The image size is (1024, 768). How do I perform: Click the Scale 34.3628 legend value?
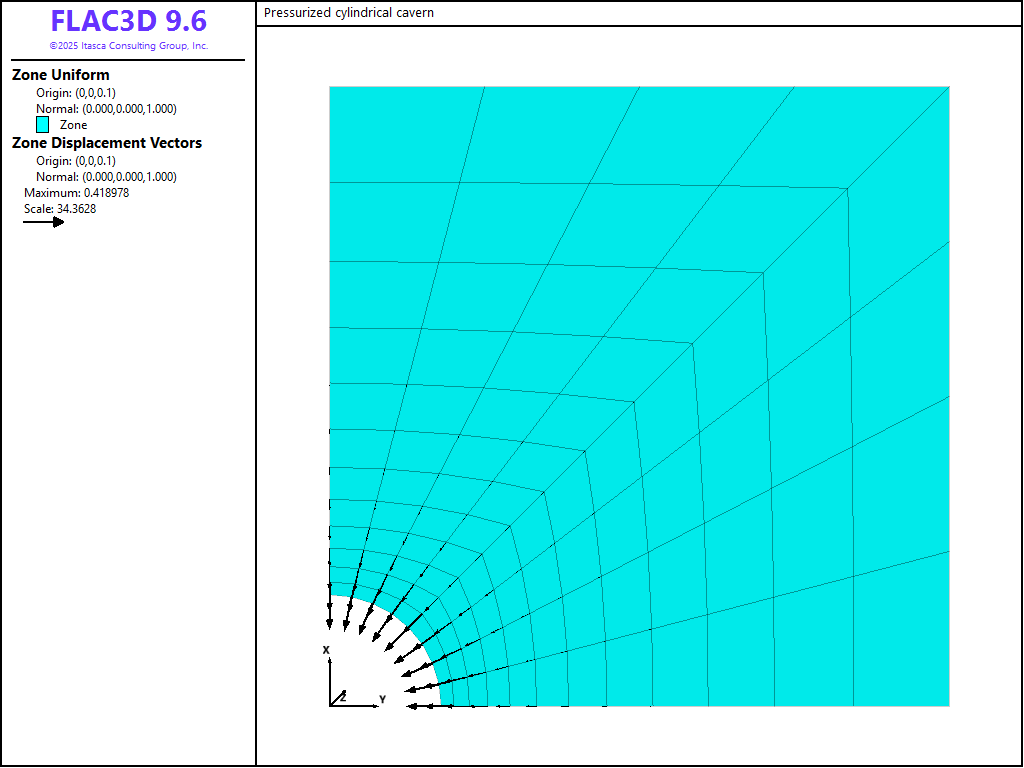point(60,209)
